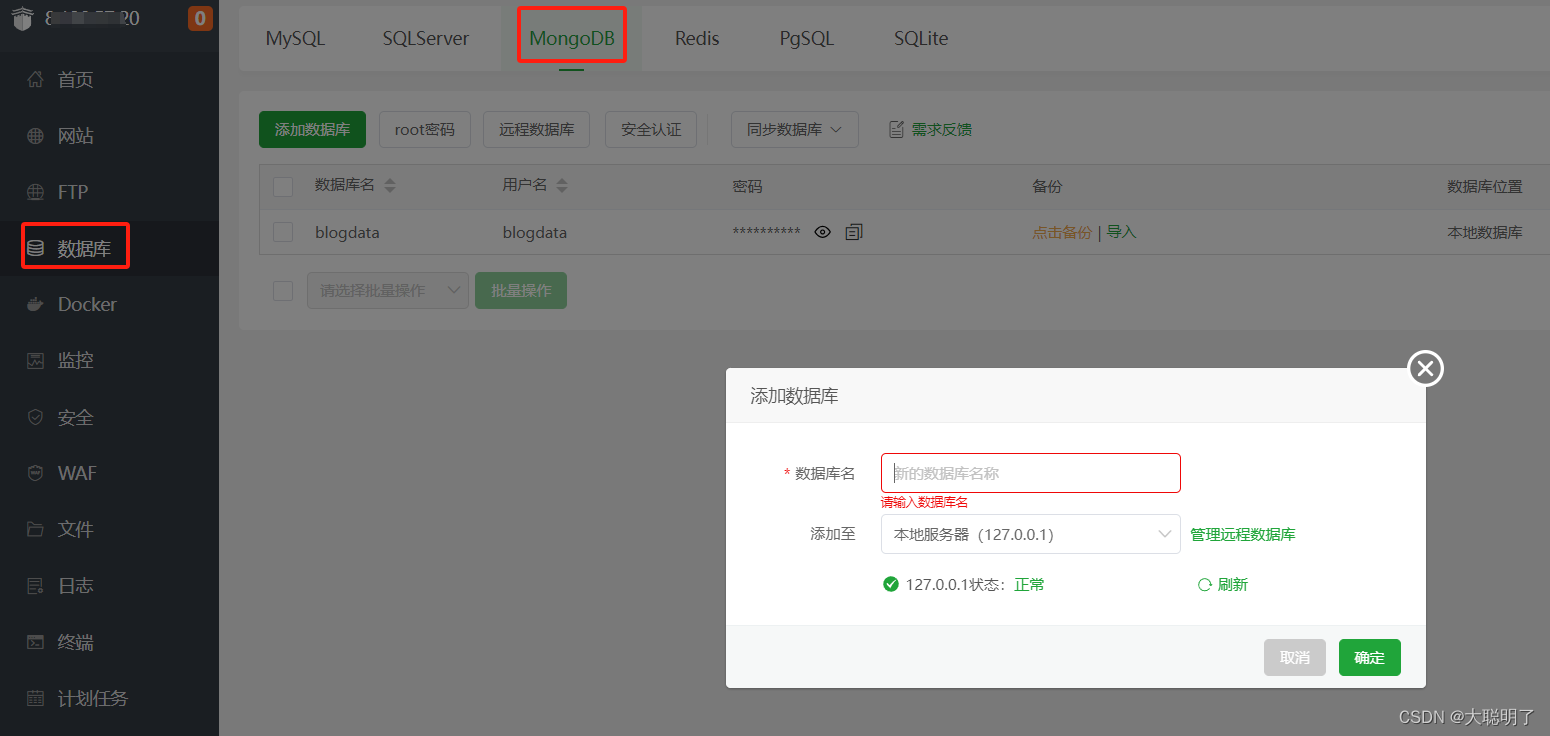Tick the select-all checkbox in table header
This screenshot has height=736, width=1550.
(x=283, y=186)
